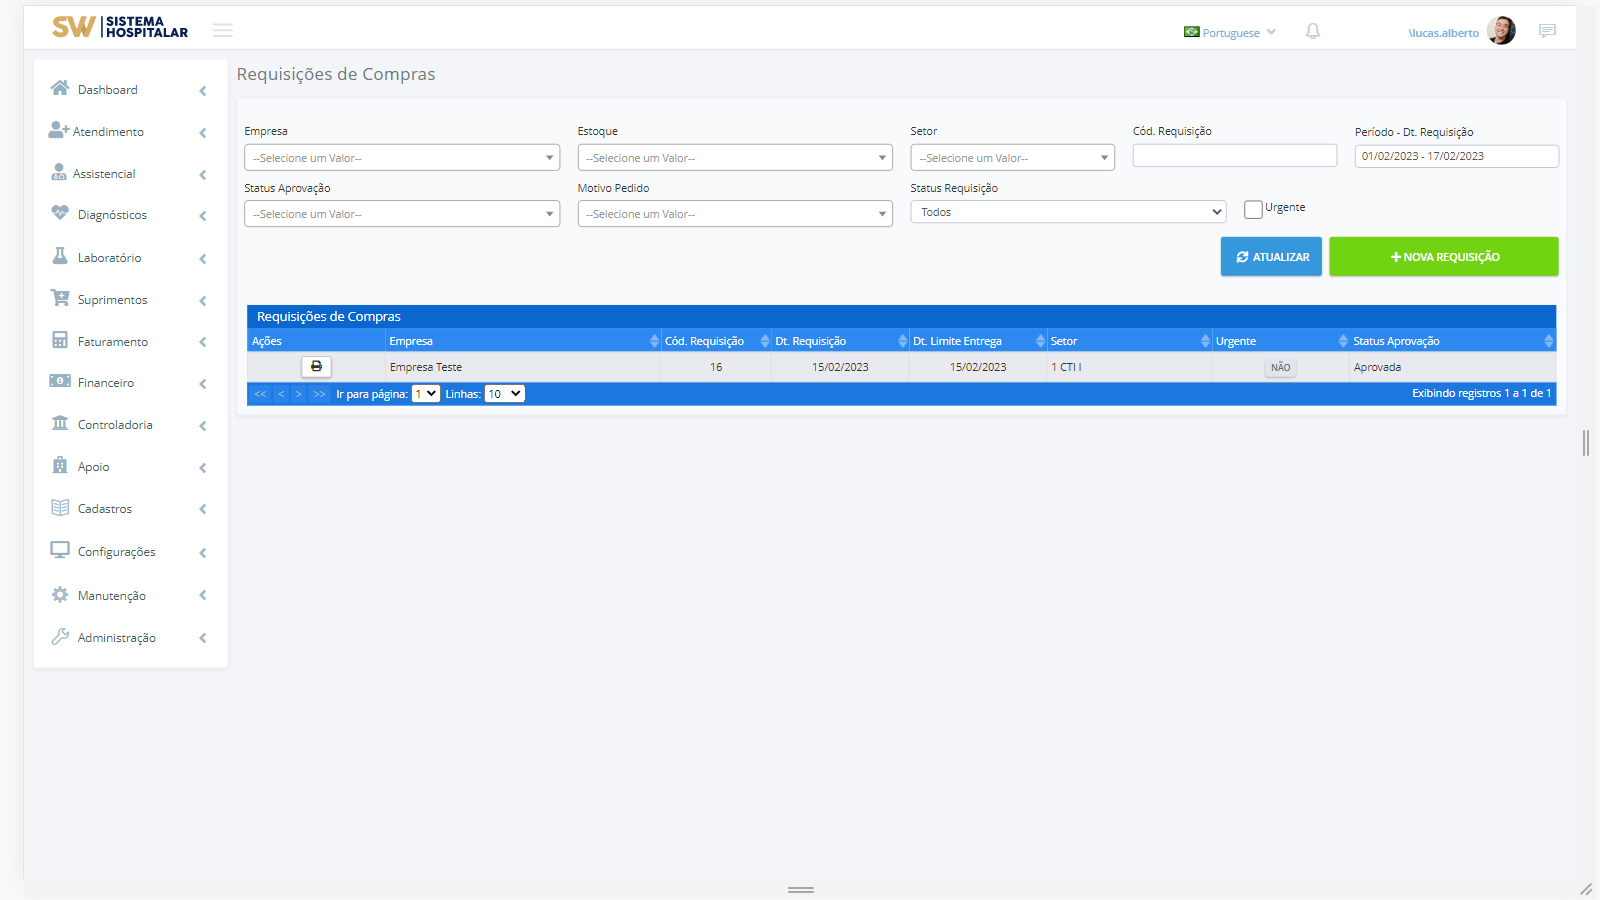Open the Status Requisição dropdown

point(1067,212)
